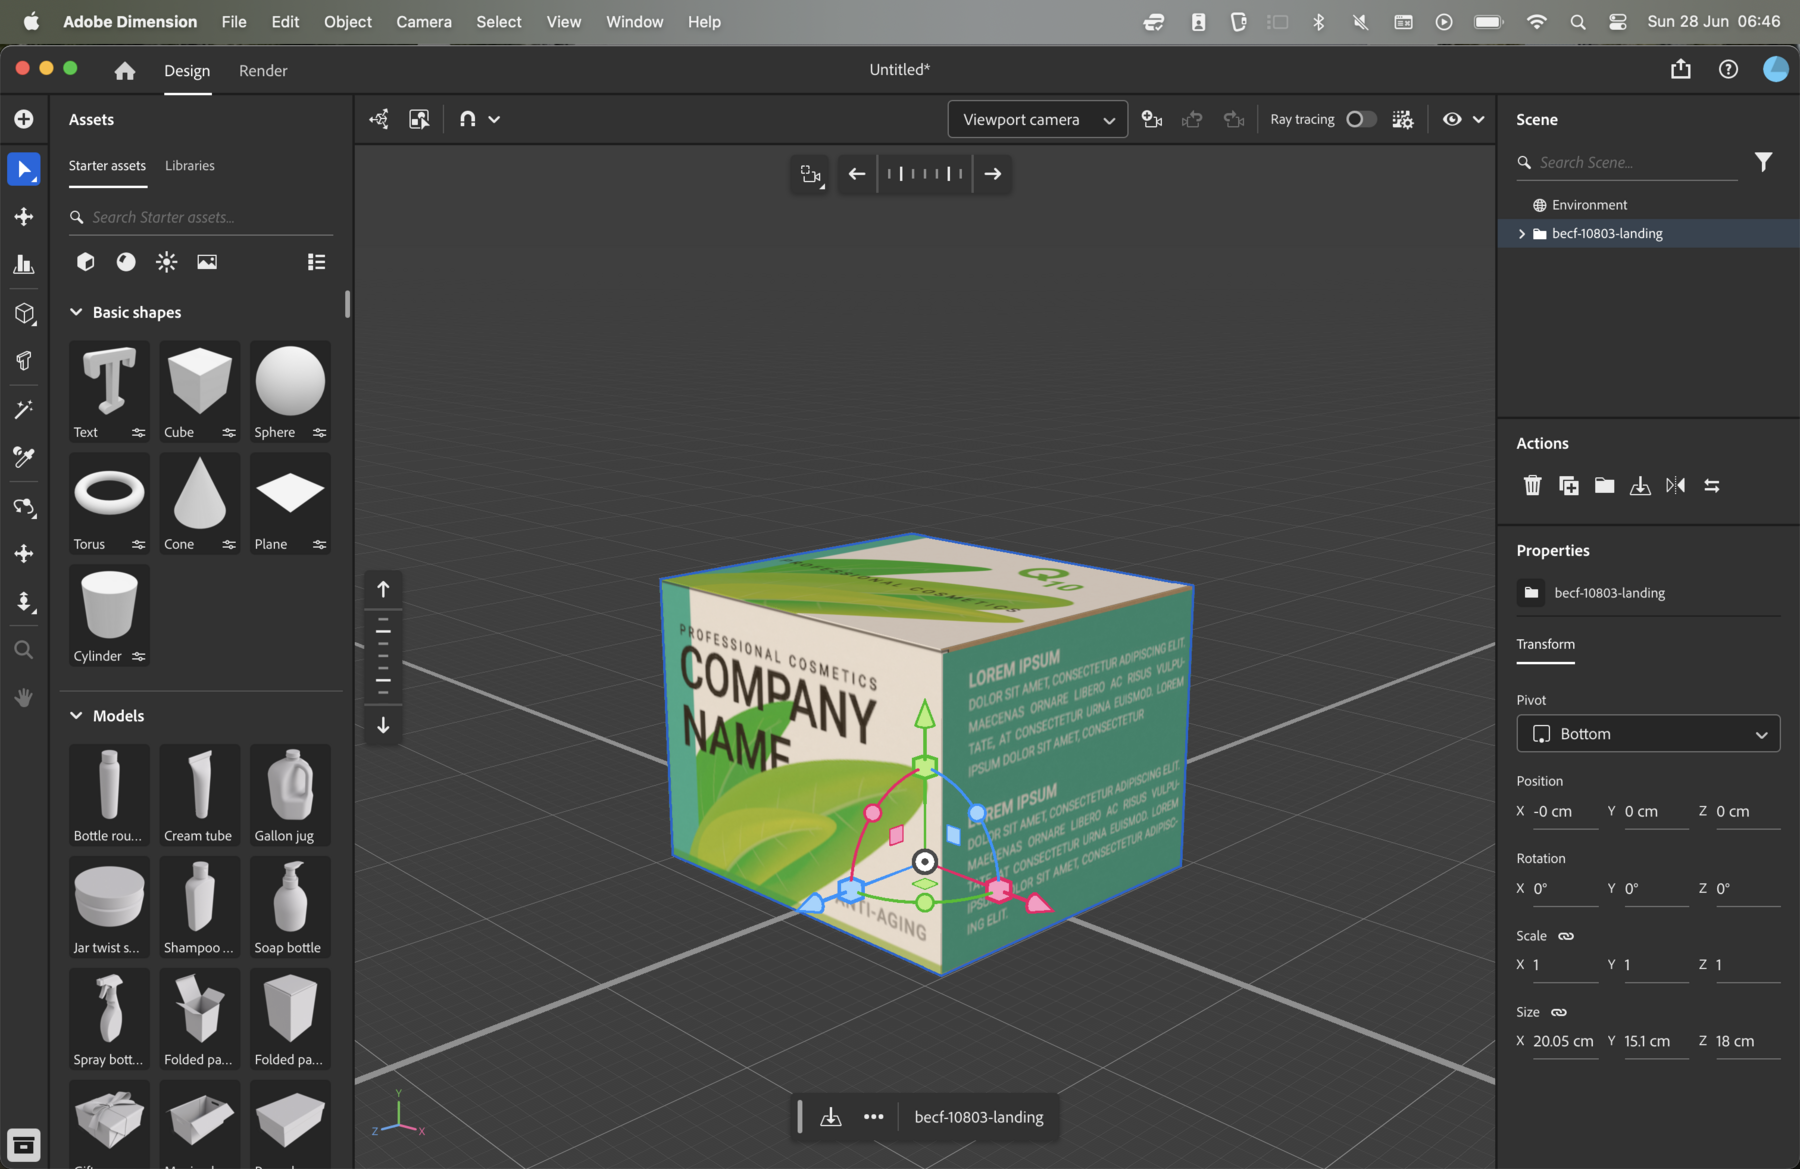1800x1169 pixels.
Task: Filter starter assets by lights icon
Action: point(166,261)
